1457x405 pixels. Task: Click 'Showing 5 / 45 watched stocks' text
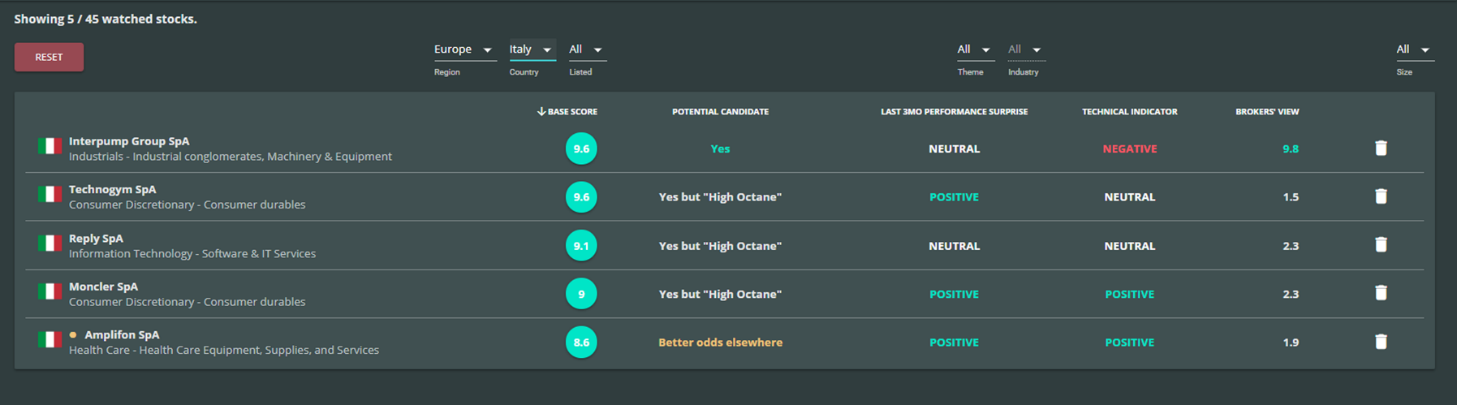pyautogui.click(x=105, y=19)
